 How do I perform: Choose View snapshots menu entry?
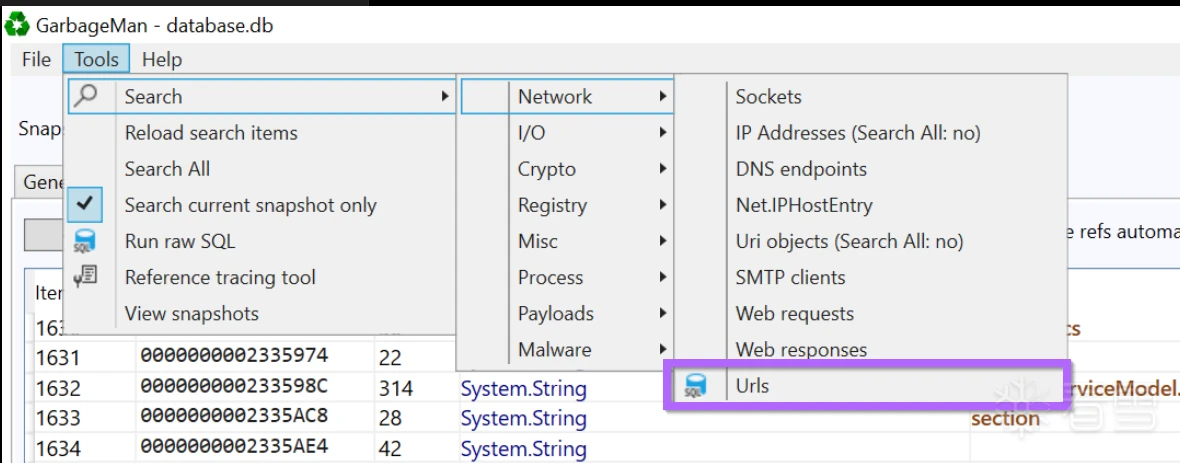click(191, 313)
